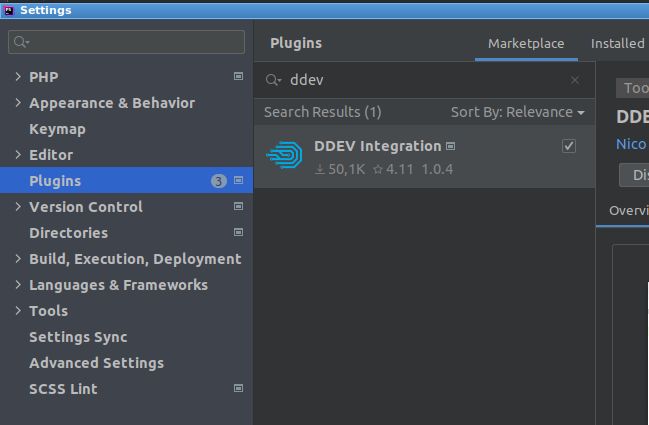The height and width of the screenshot is (425, 649).
Task: Expand the PHP settings section
Action: 18,77
